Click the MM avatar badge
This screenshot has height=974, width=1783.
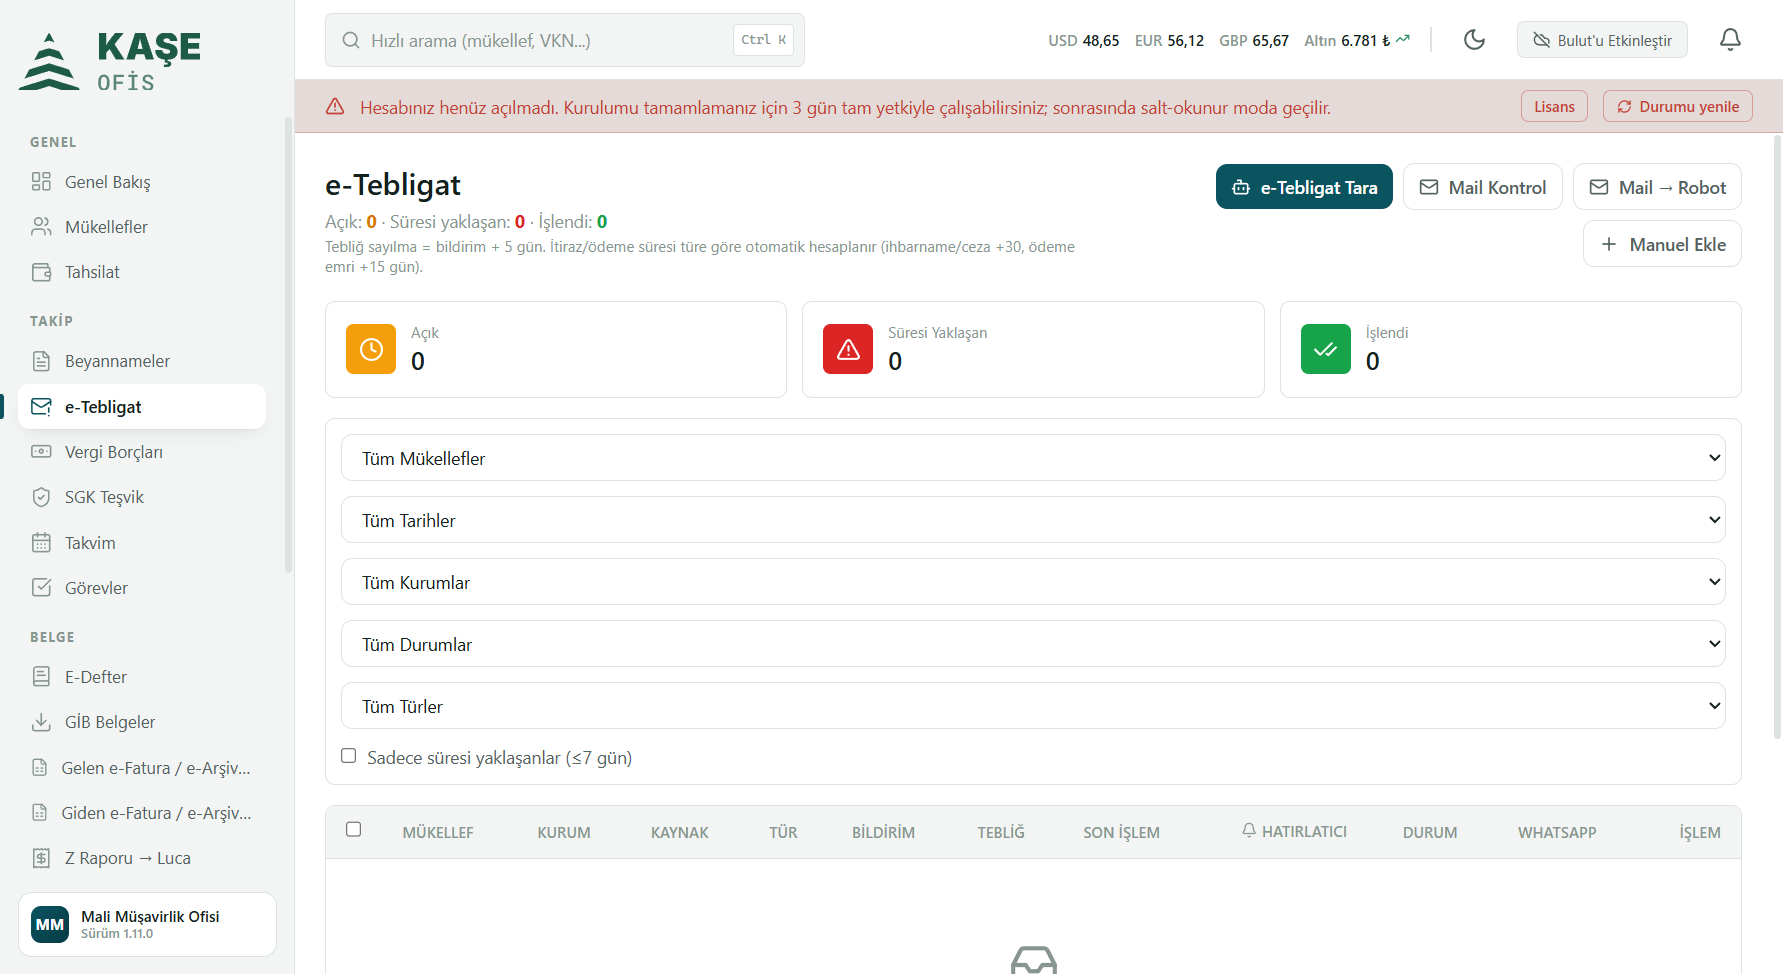(50, 924)
